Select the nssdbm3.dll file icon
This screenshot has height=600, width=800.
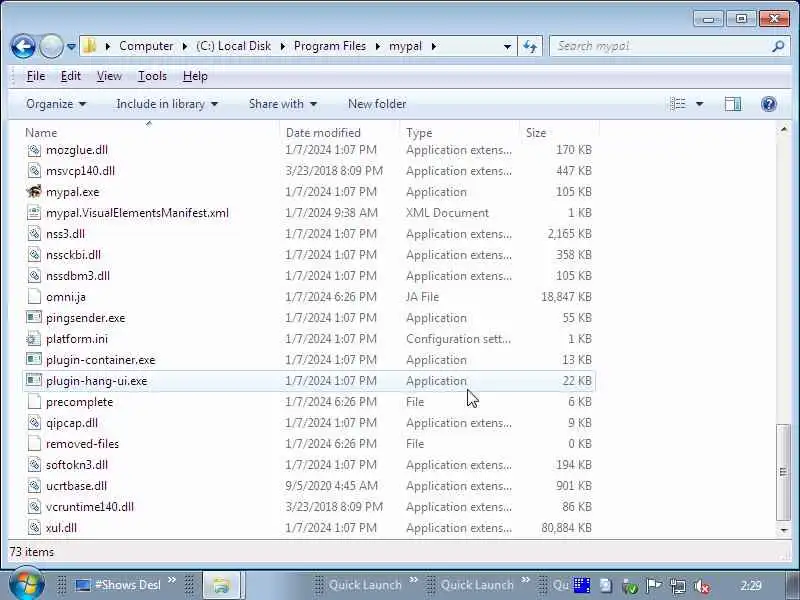[x=34, y=276]
